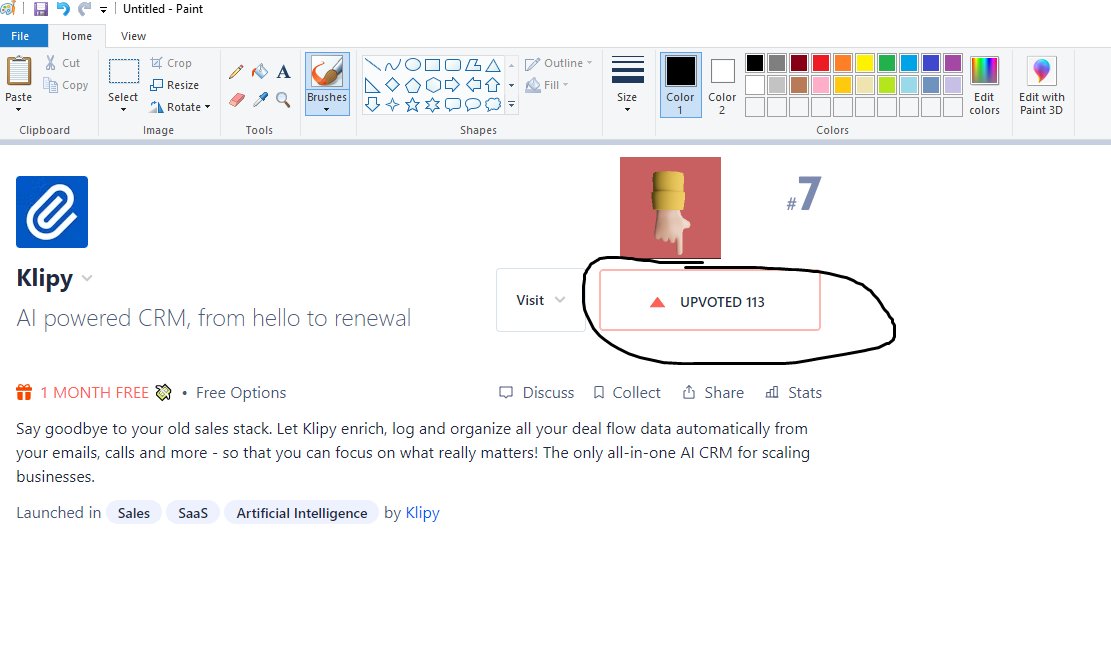Expand the Shapes gallery more arrow
This screenshot has height=646, width=1111.
tap(512, 105)
